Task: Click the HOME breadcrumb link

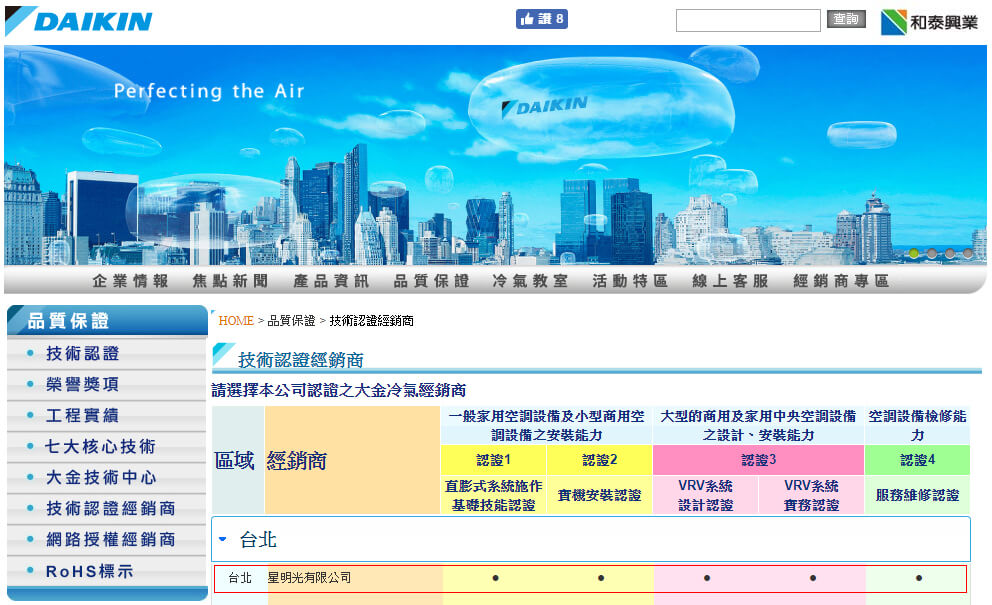Action: pos(236,321)
